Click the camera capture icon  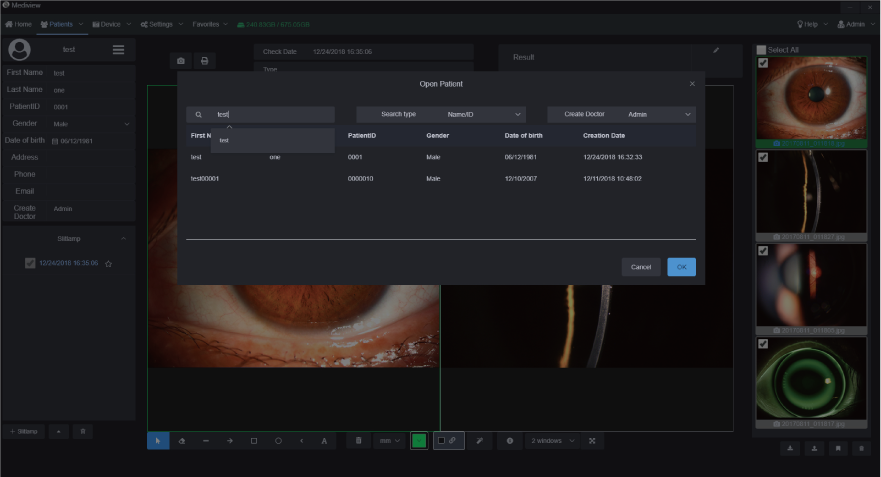pyautogui.click(x=181, y=61)
